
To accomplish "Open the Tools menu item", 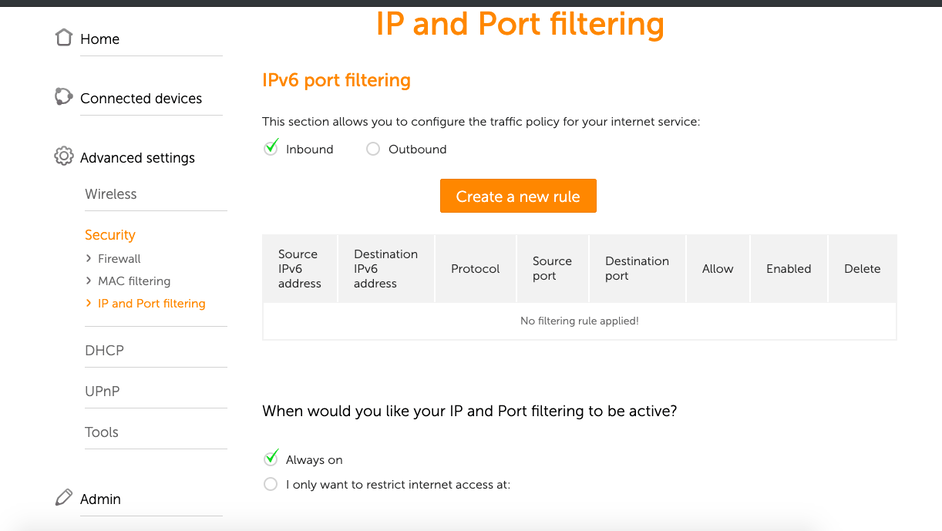I will (102, 432).
